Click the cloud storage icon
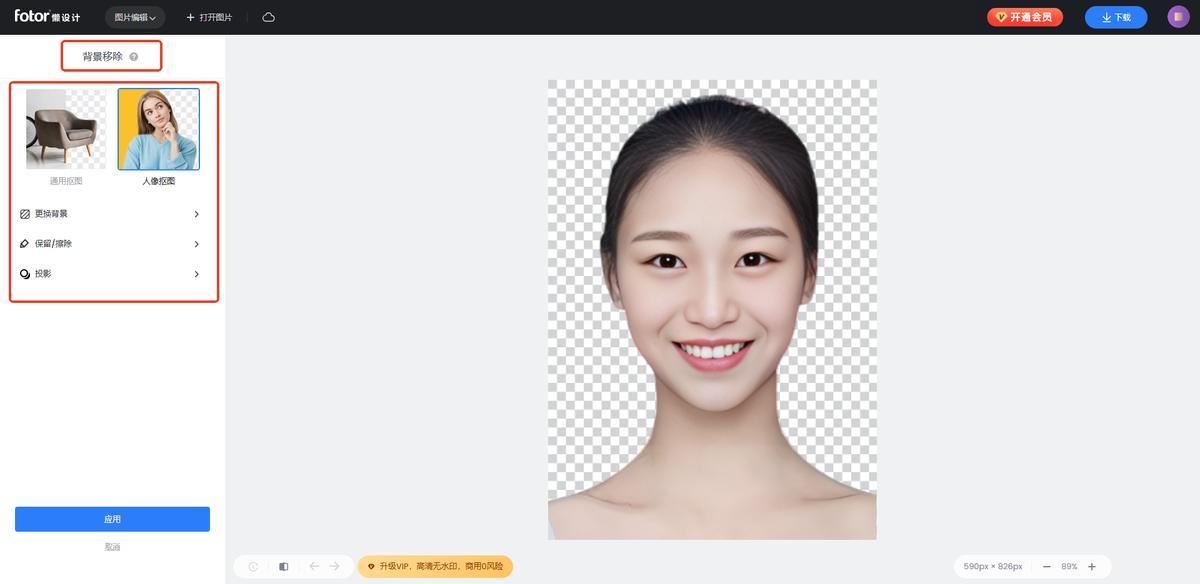 (x=268, y=17)
